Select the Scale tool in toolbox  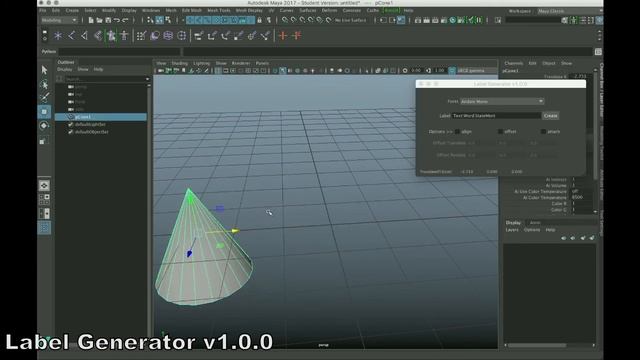coord(44,140)
